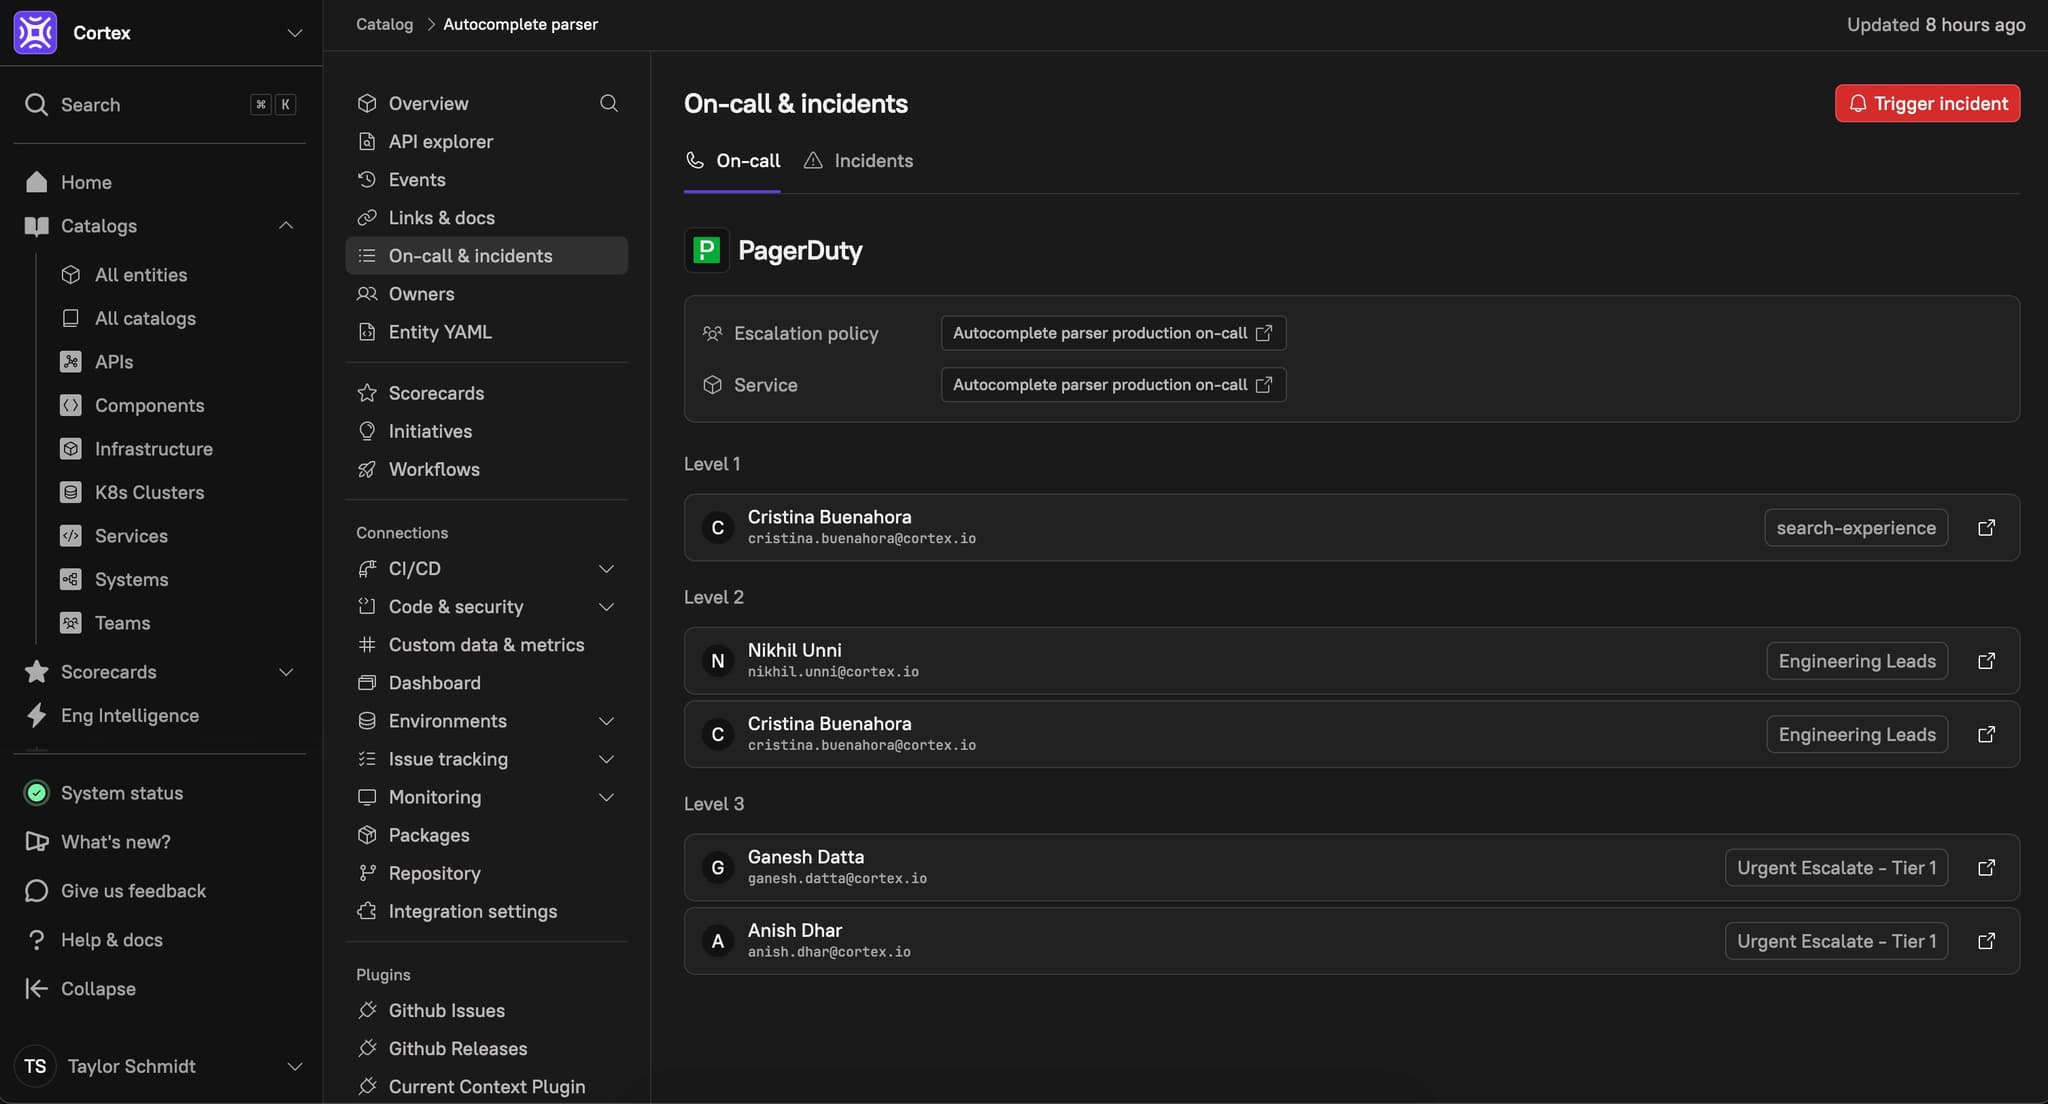This screenshot has height=1104, width=2048.
Task: Open Entity YAML
Action: click(440, 332)
